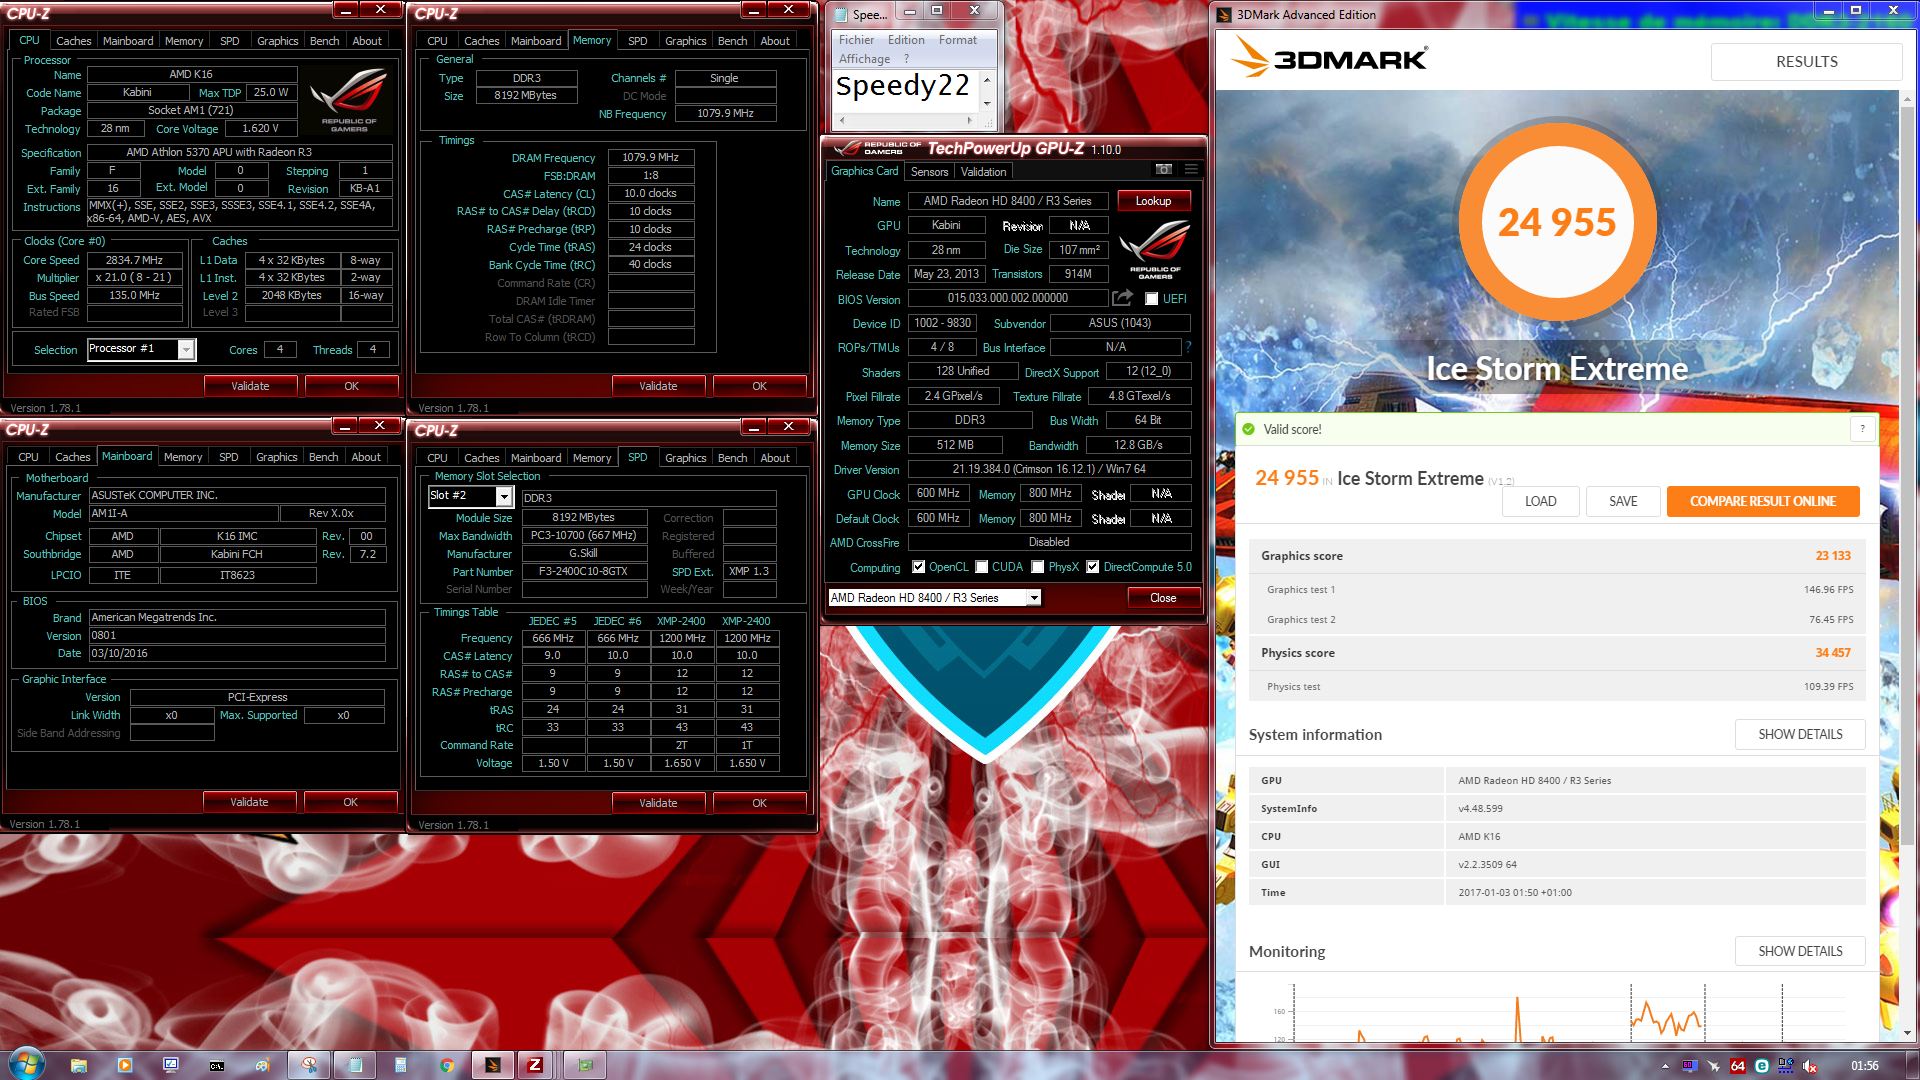Toggle the UEFI checkbox in GPU-Z
This screenshot has height=1080, width=1920.
pos(1151,298)
